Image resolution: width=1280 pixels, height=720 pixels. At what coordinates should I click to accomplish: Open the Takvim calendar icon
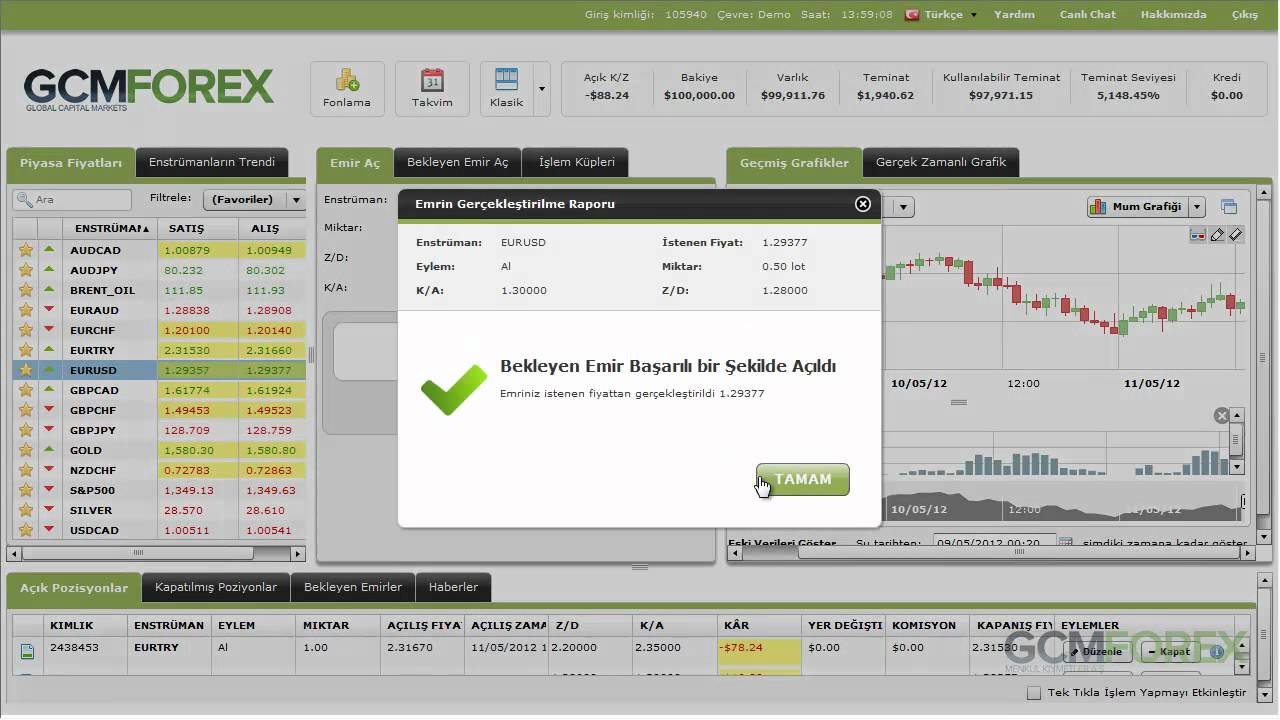[x=432, y=89]
